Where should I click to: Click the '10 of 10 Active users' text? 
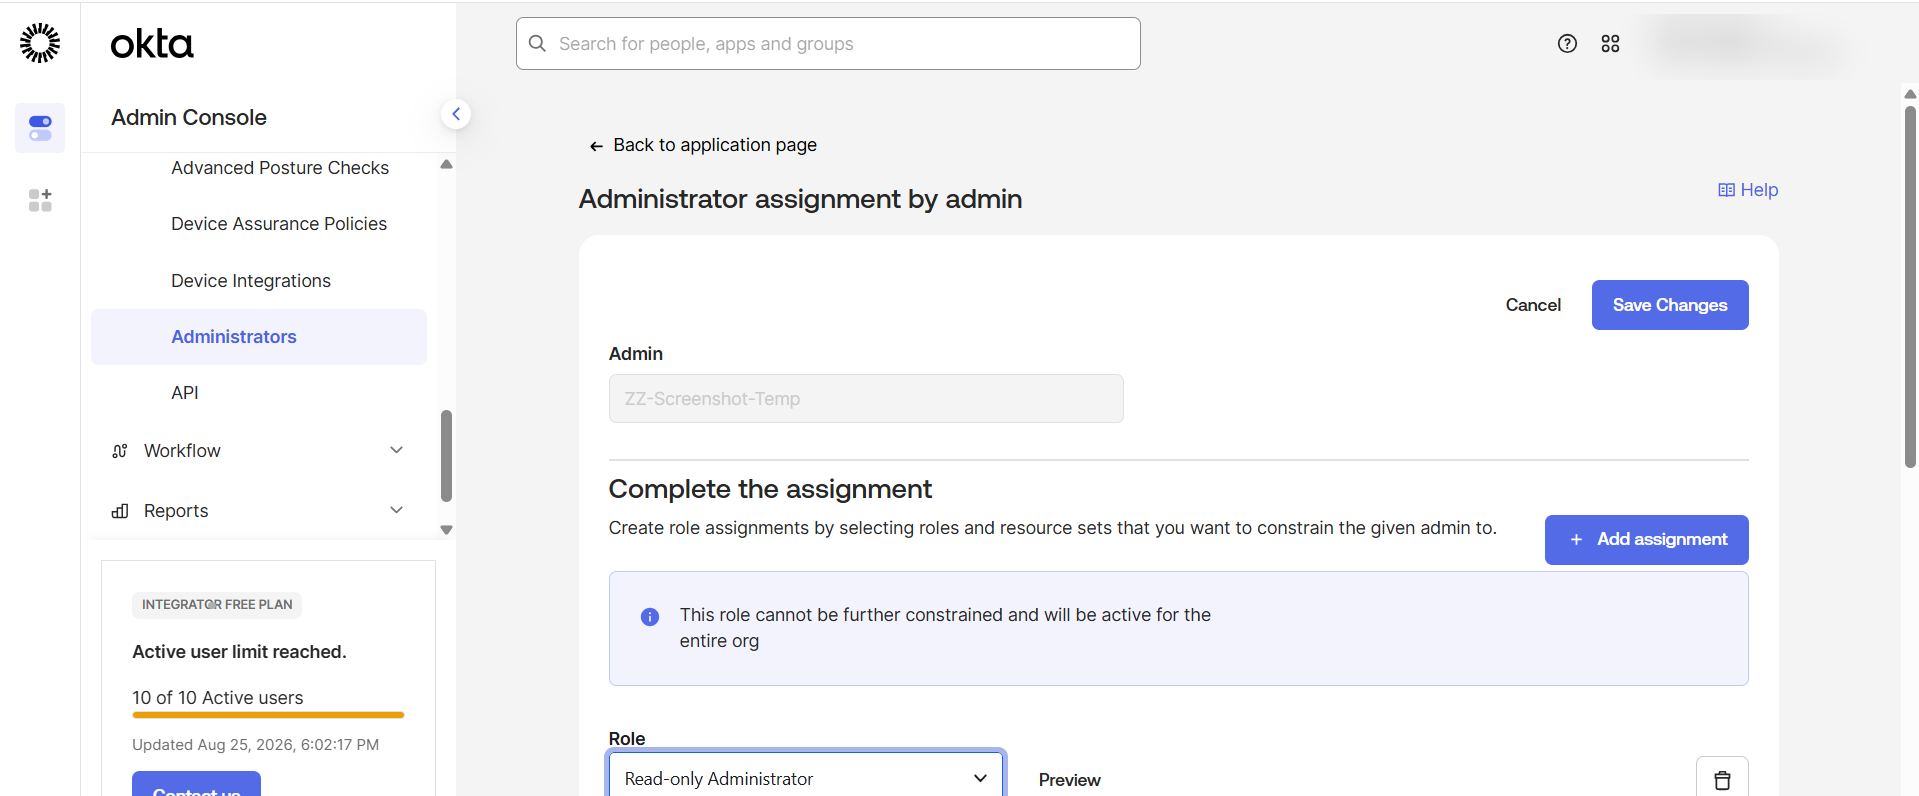coord(218,698)
